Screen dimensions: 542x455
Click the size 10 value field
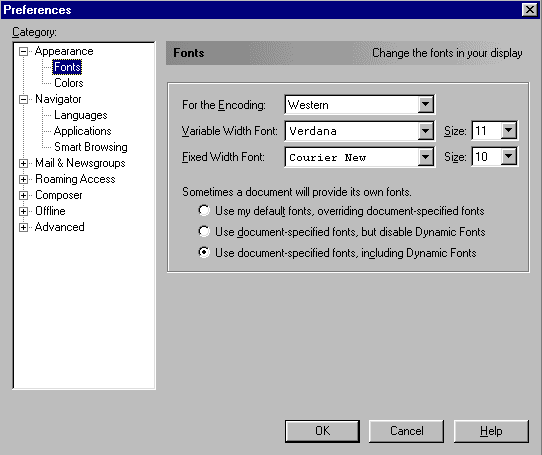487,156
